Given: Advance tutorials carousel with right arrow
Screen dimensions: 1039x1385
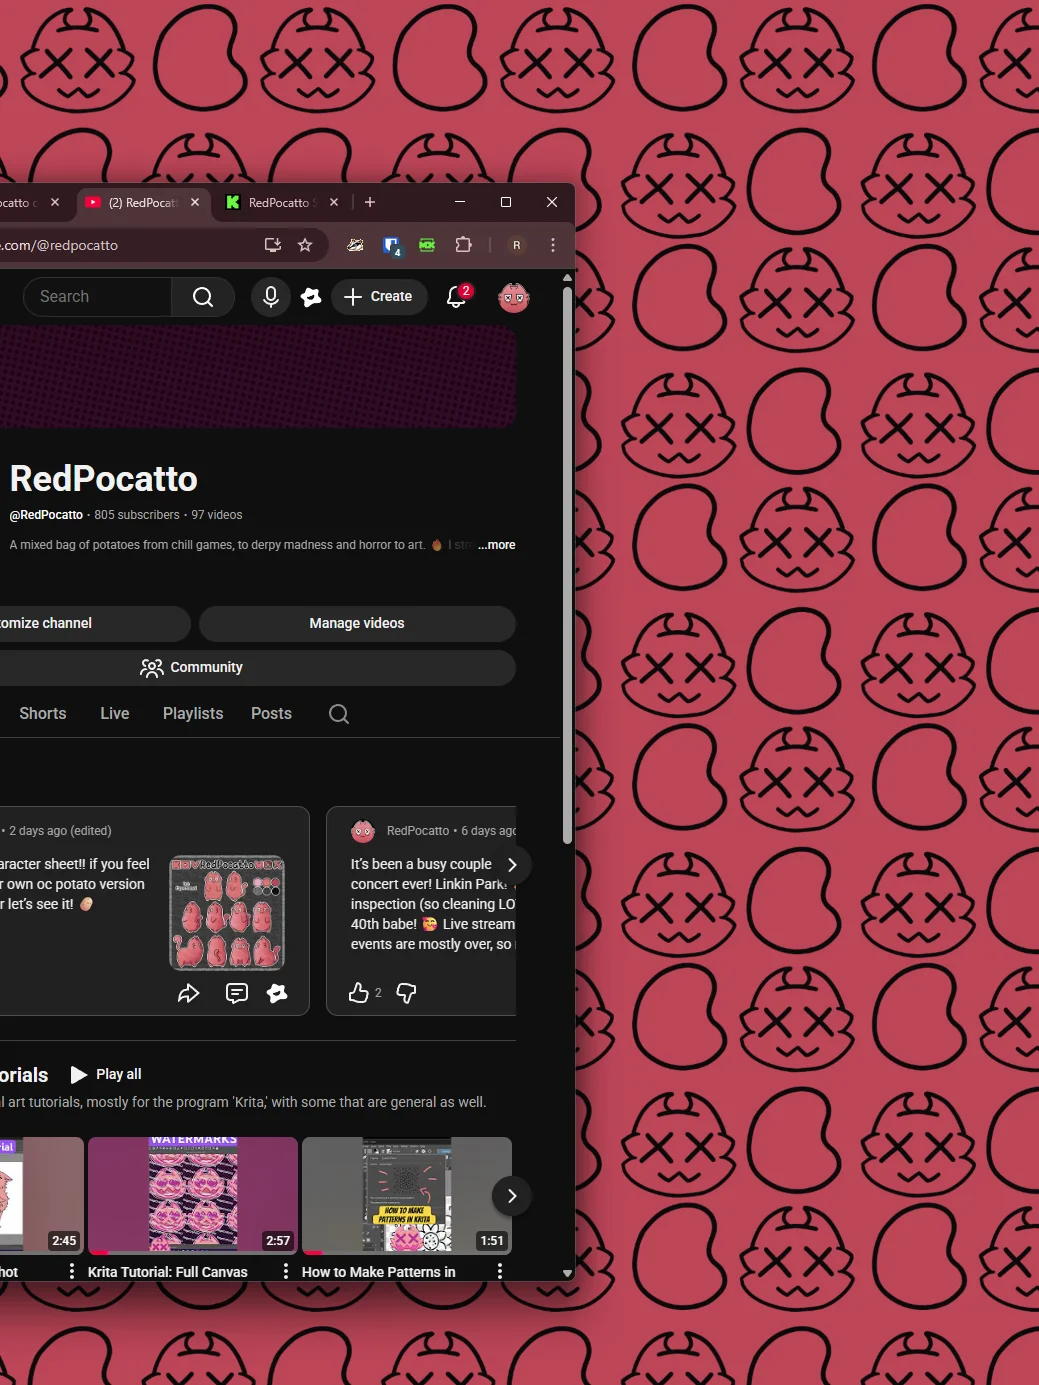Looking at the screenshot, I should [512, 1196].
